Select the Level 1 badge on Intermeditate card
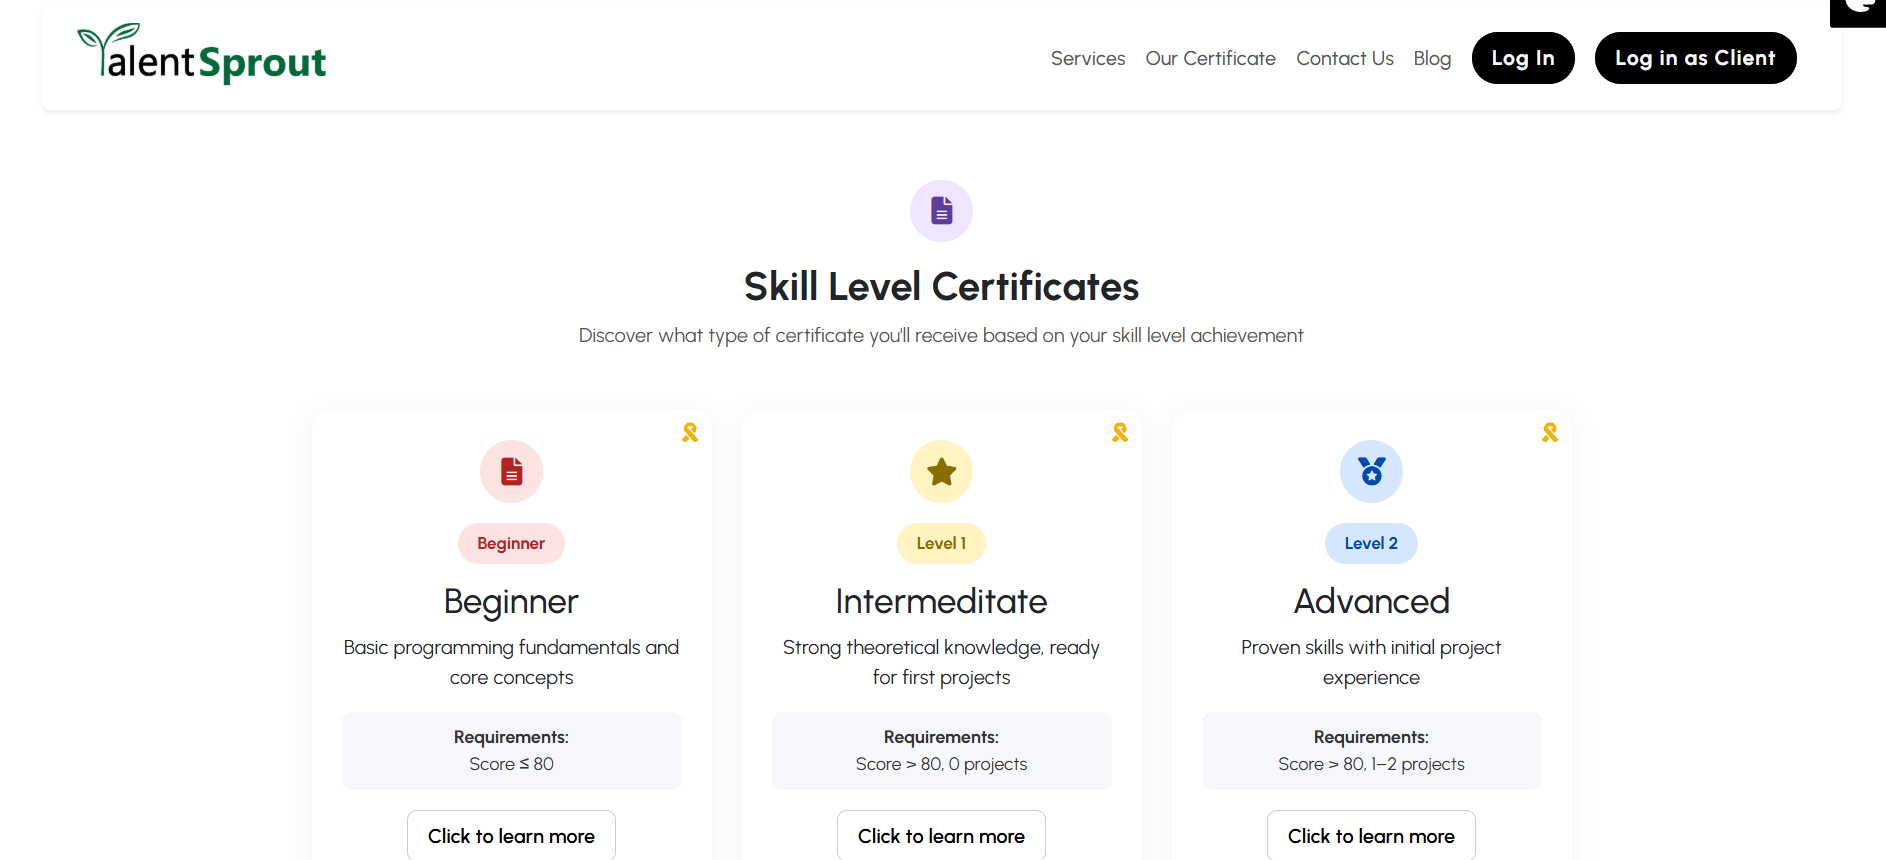The width and height of the screenshot is (1886, 860). 941,543
